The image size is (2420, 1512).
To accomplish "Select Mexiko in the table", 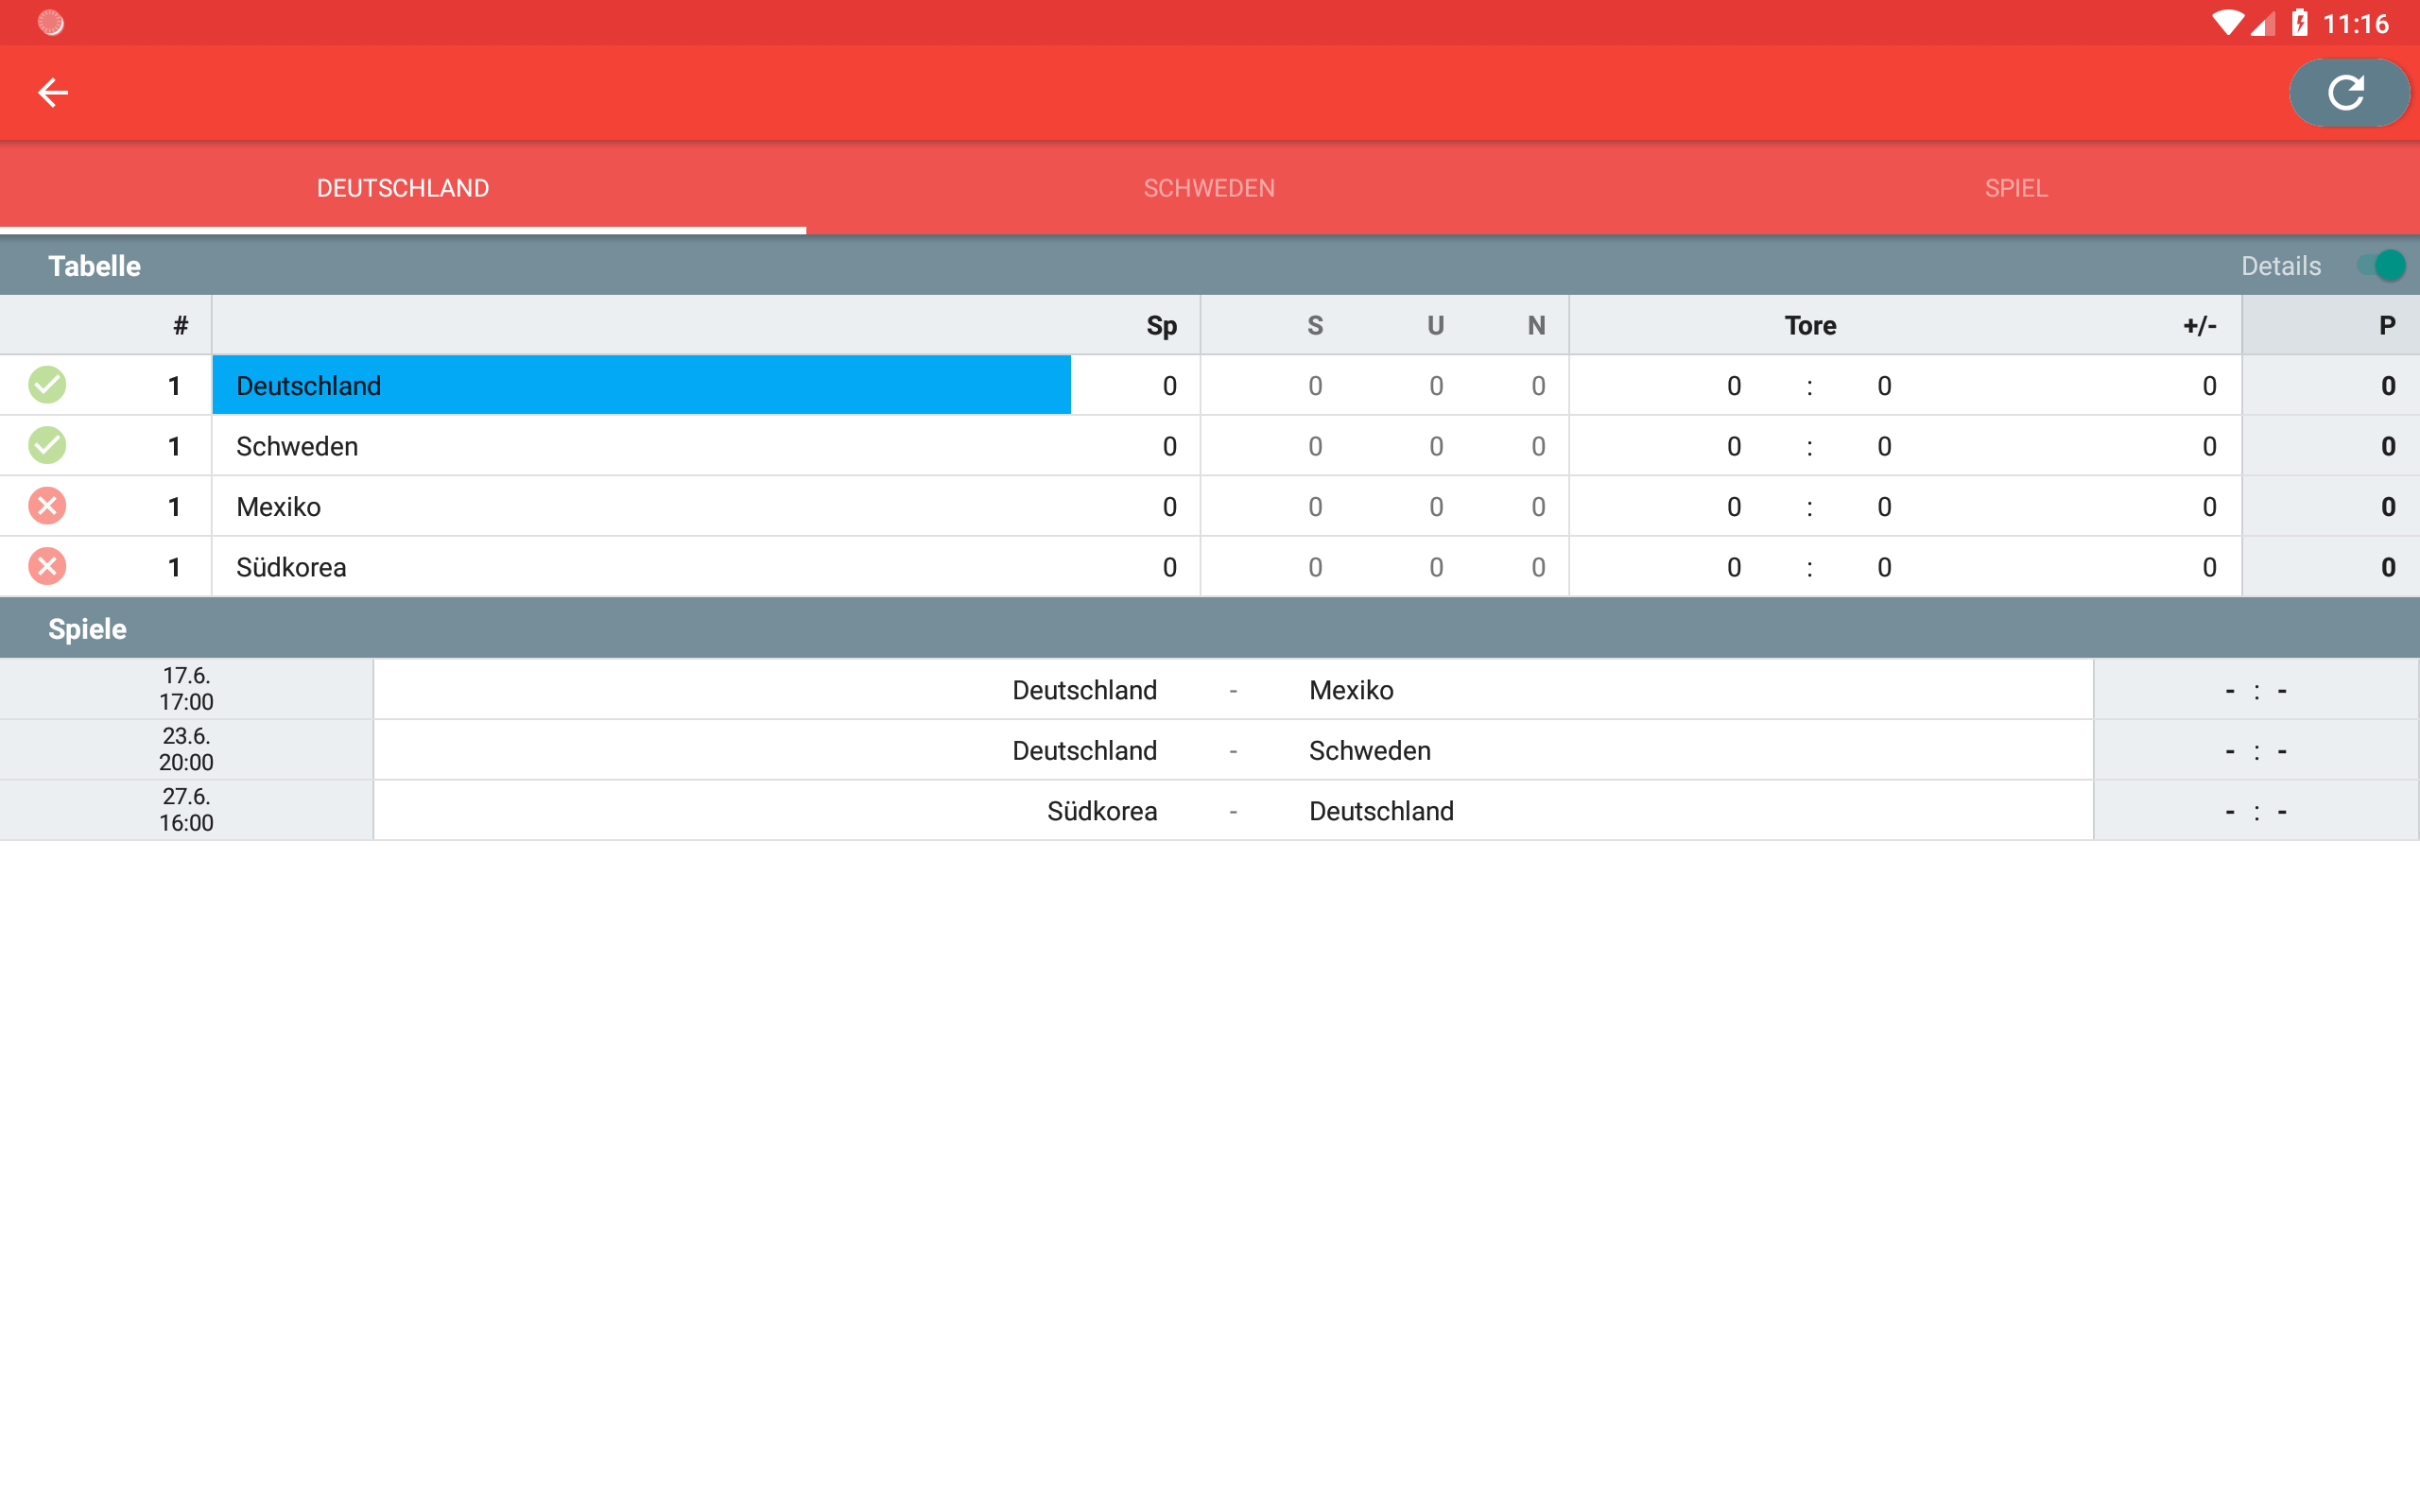I will [x=1210, y=506].
